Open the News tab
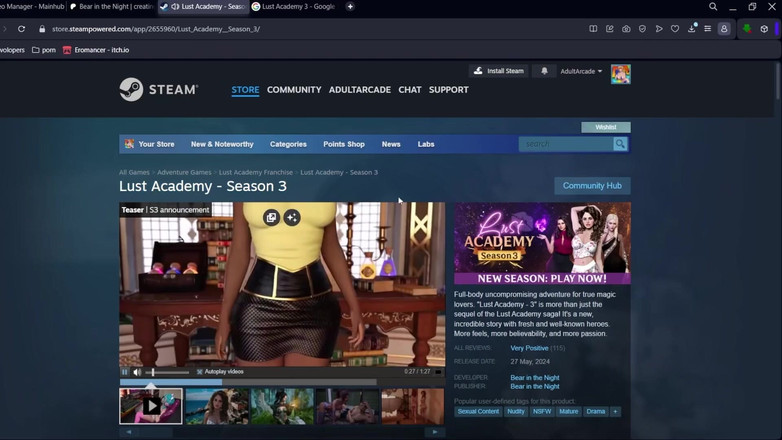This screenshot has height=440, width=782. point(391,144)
